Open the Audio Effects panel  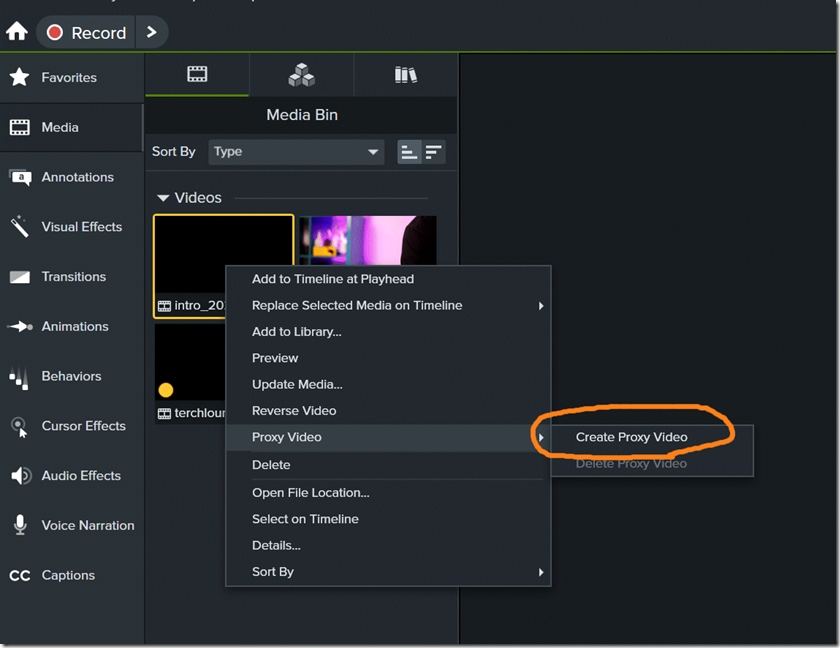click(72, 476)
